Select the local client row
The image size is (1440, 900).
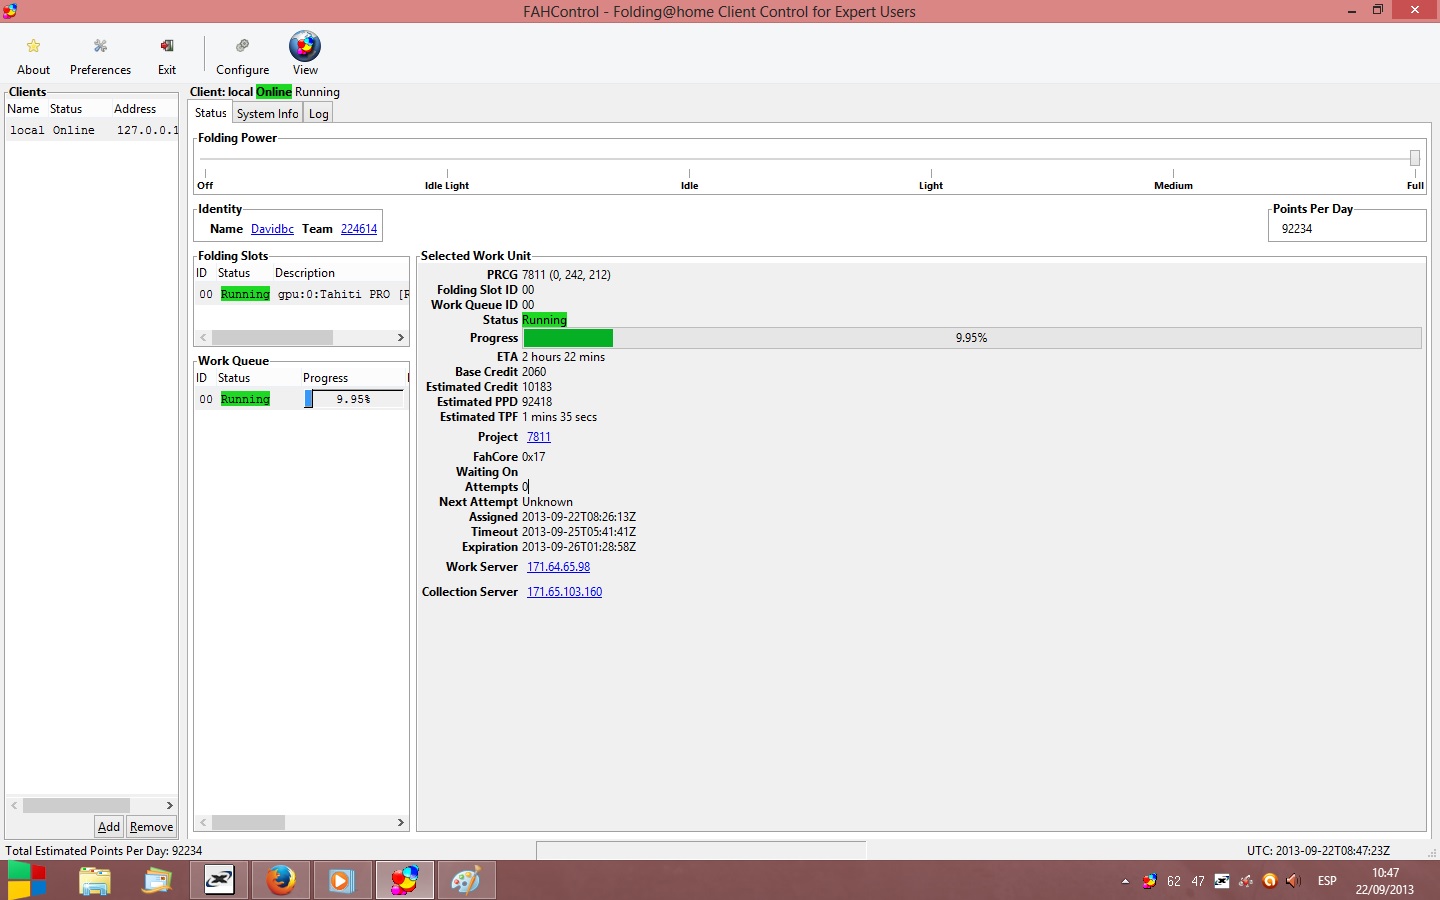92,130
